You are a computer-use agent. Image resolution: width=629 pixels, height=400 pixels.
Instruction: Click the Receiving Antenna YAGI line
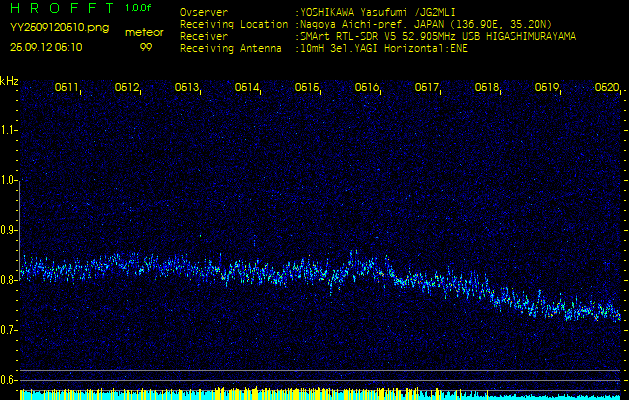click(x=382, y=47)
